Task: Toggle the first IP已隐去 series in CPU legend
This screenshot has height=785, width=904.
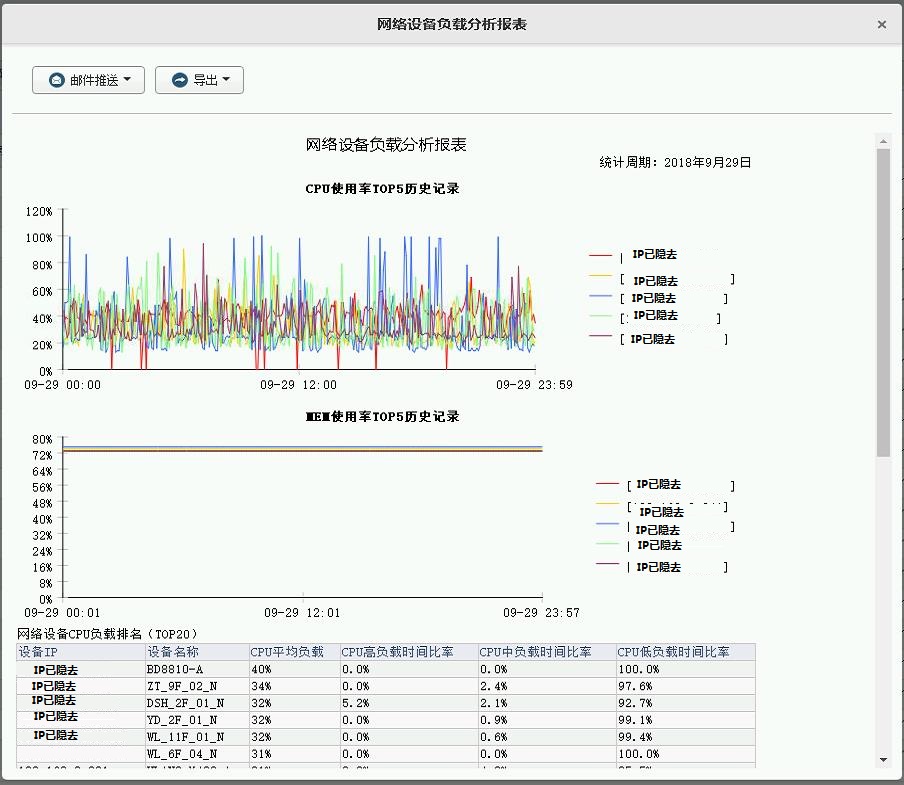Action: pyautogui.click(x=655, y=254)
